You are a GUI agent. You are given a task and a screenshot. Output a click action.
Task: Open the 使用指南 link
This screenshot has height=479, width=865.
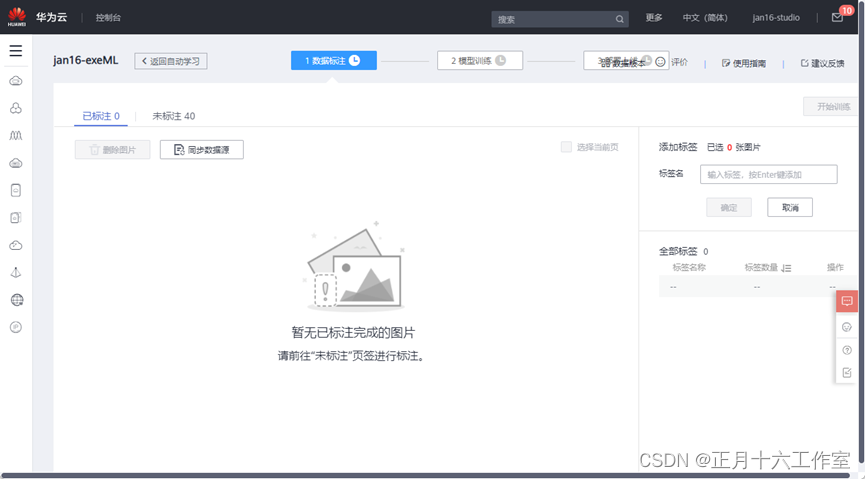744,63
